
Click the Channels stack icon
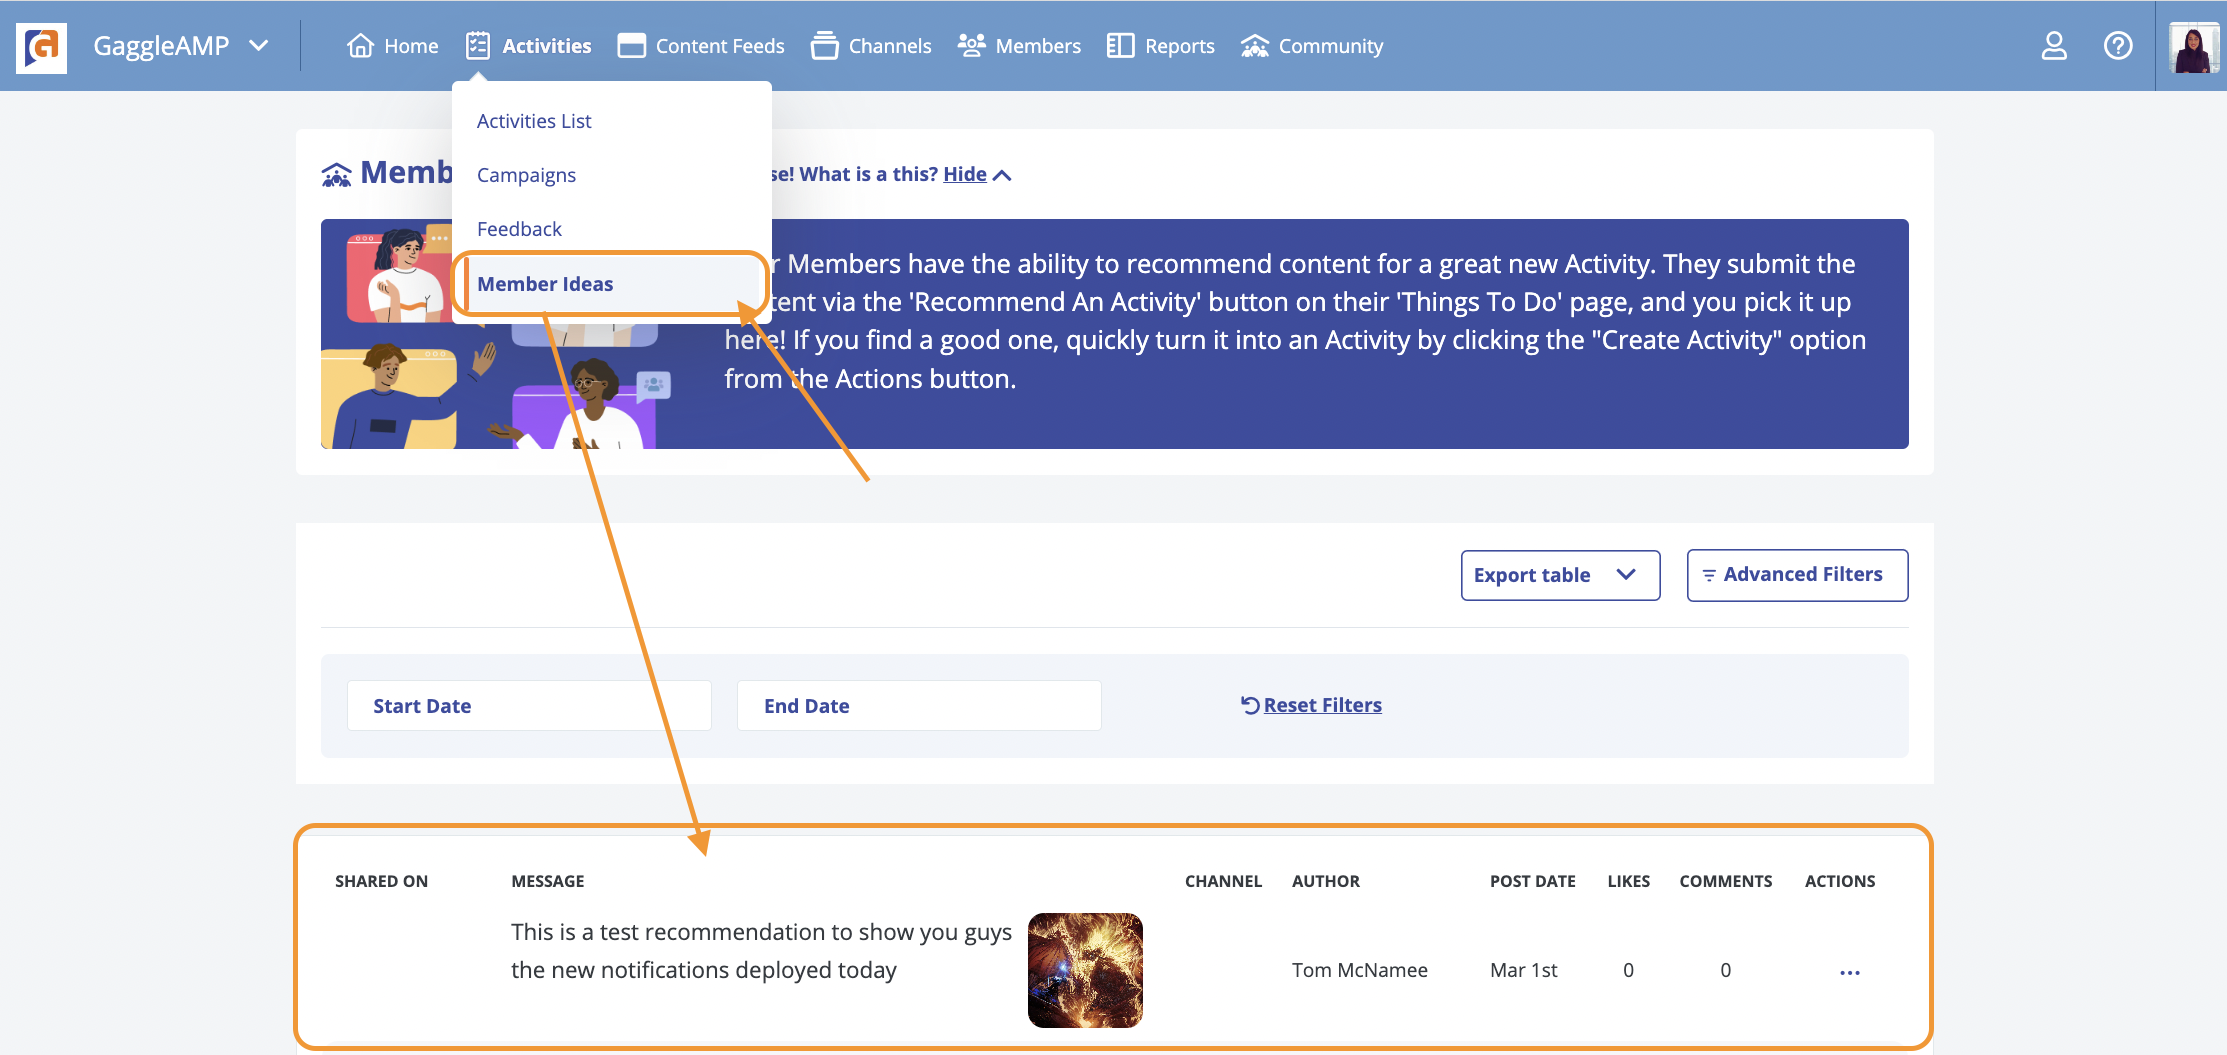[x=824, y=46]
